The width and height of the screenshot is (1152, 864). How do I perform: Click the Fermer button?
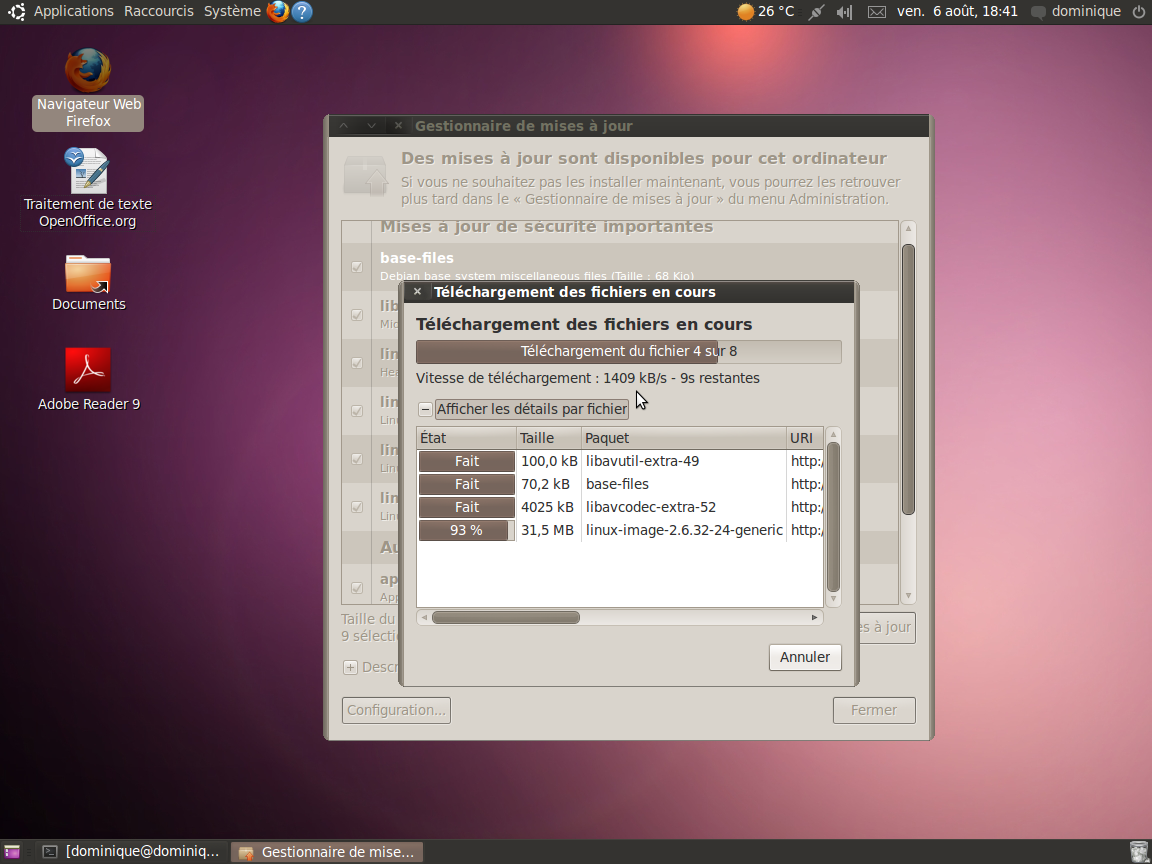tap(874, 710)
